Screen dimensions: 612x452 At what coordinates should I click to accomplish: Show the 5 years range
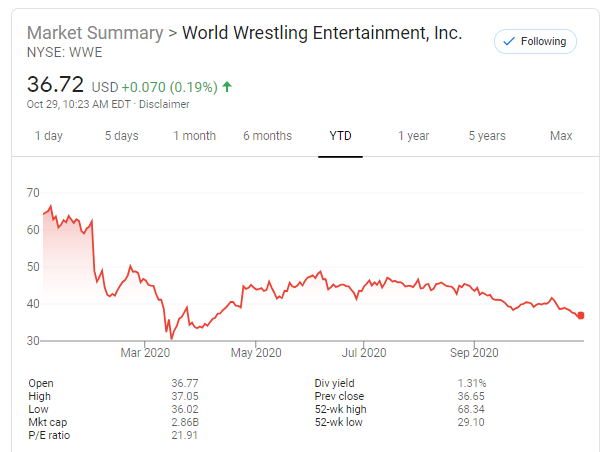click(487, 136)
